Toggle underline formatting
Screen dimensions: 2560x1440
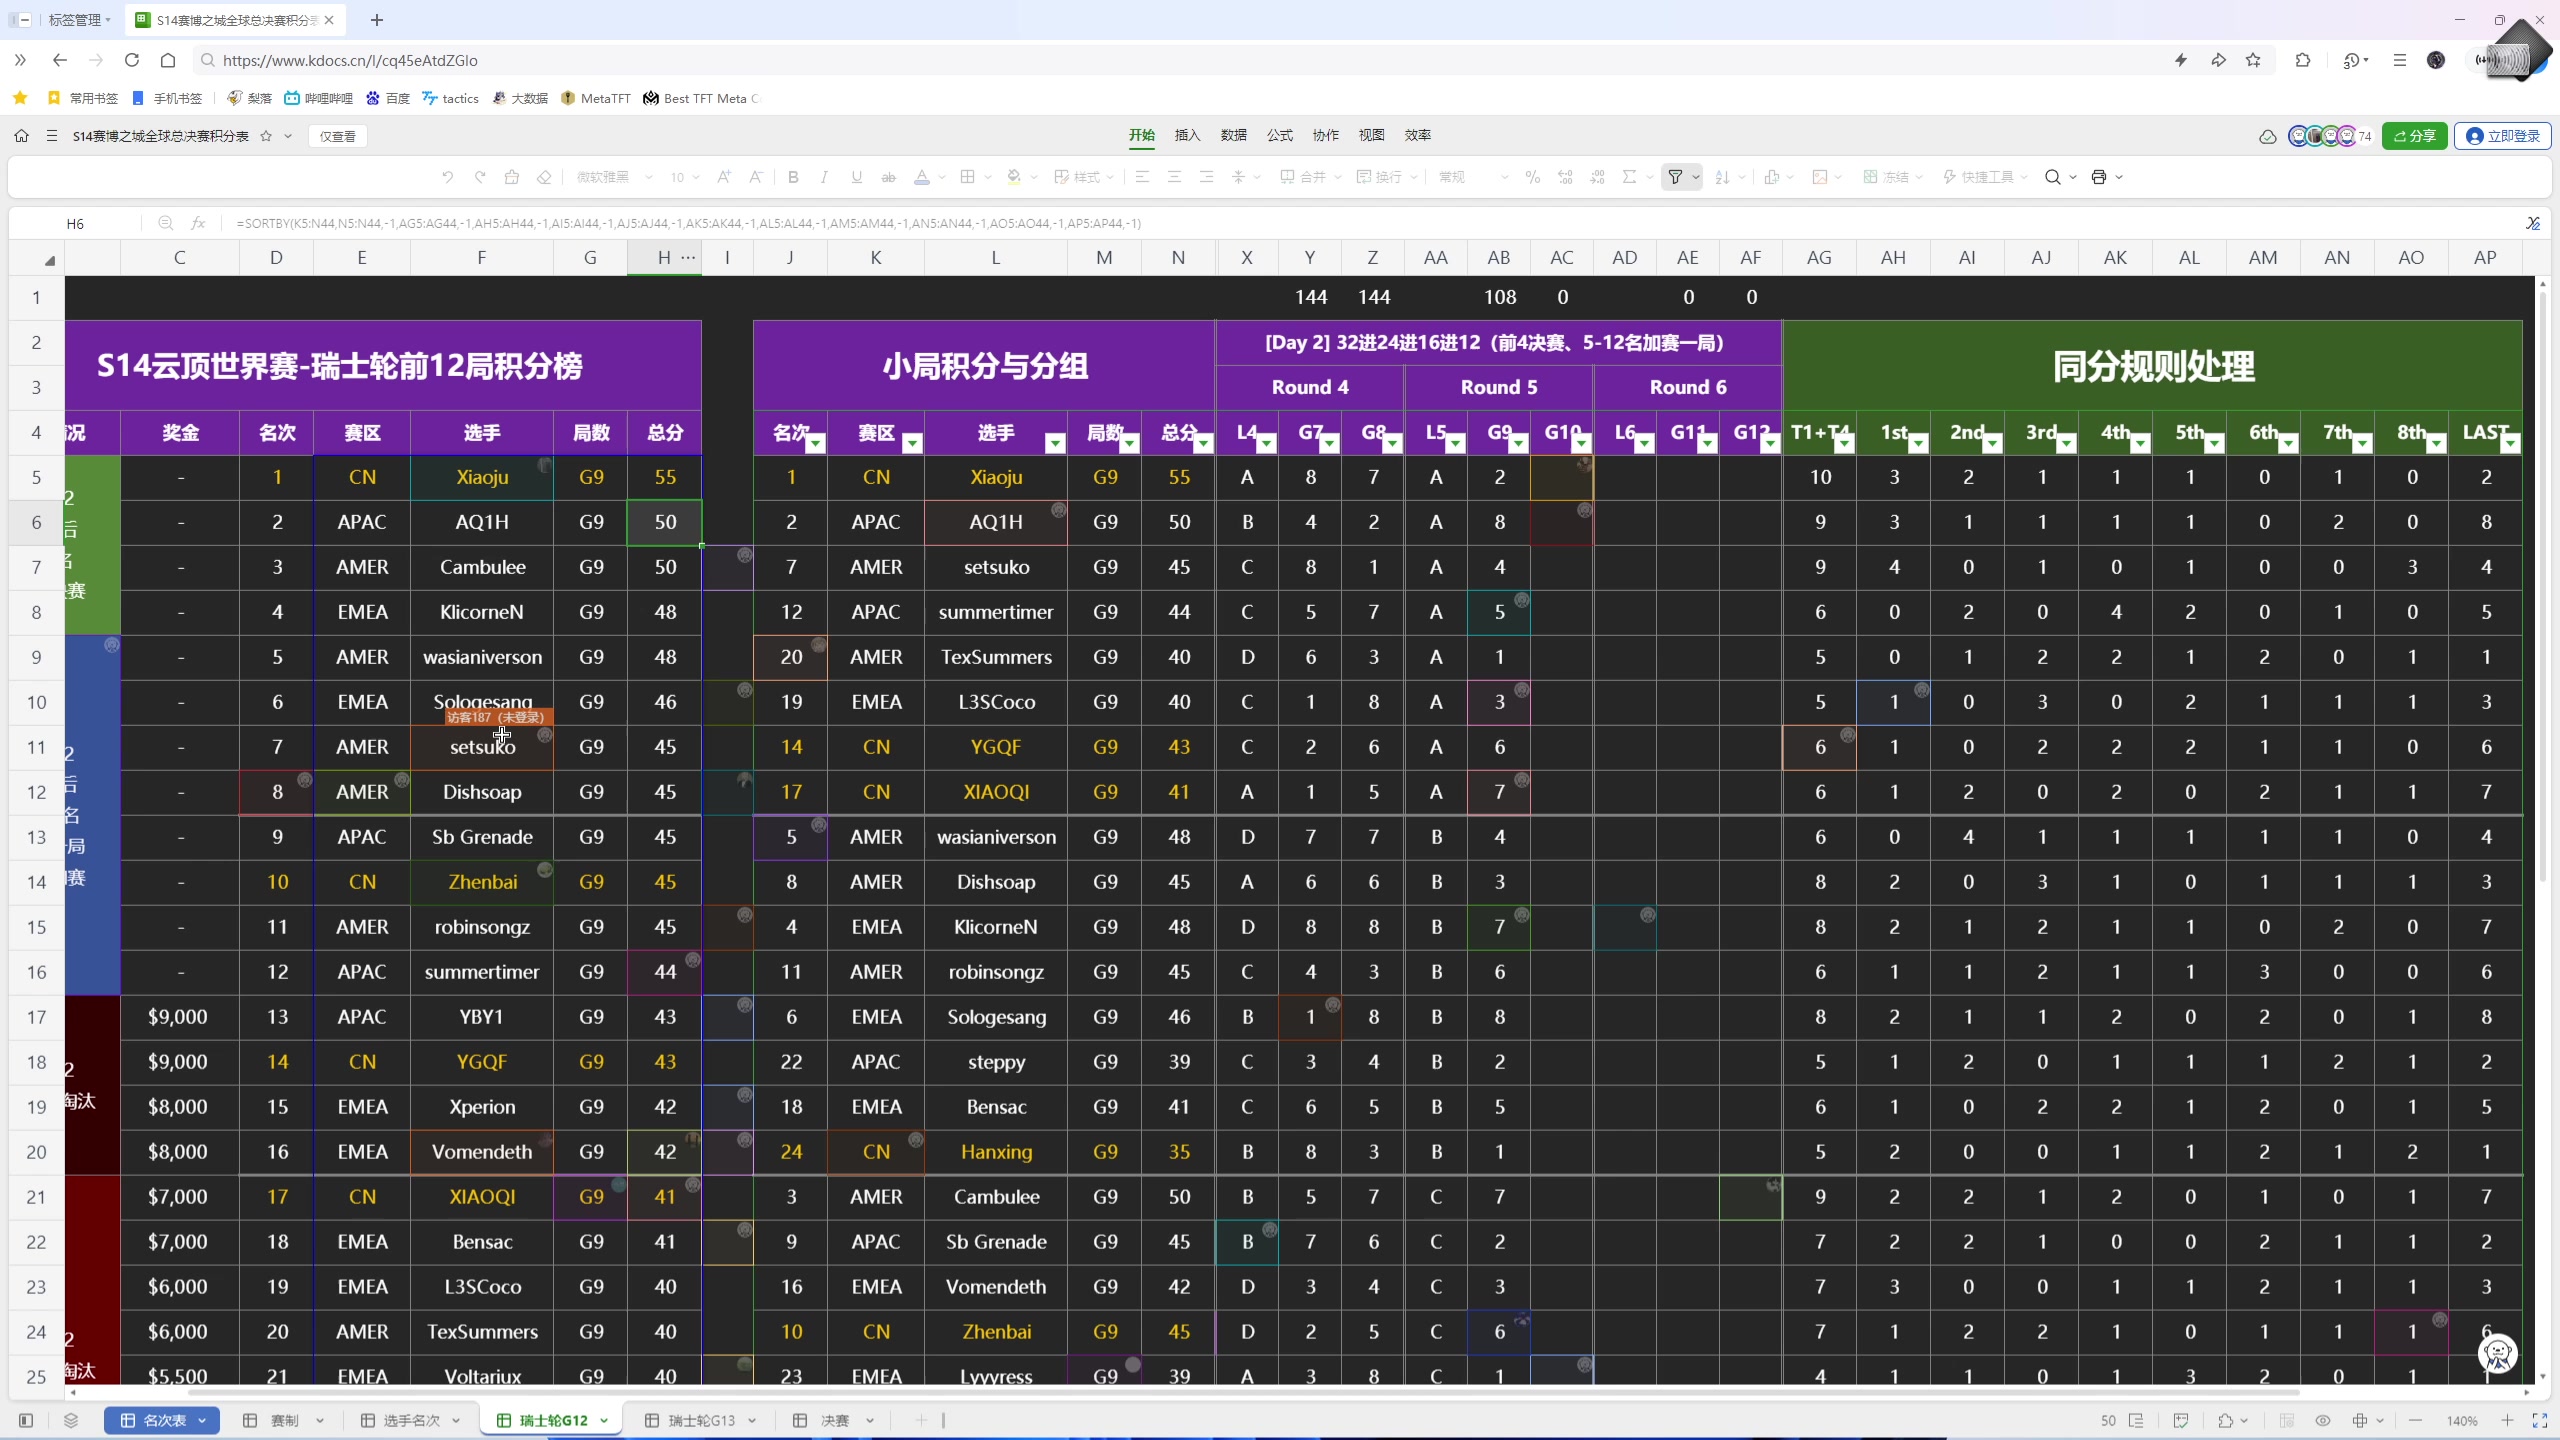856,177
